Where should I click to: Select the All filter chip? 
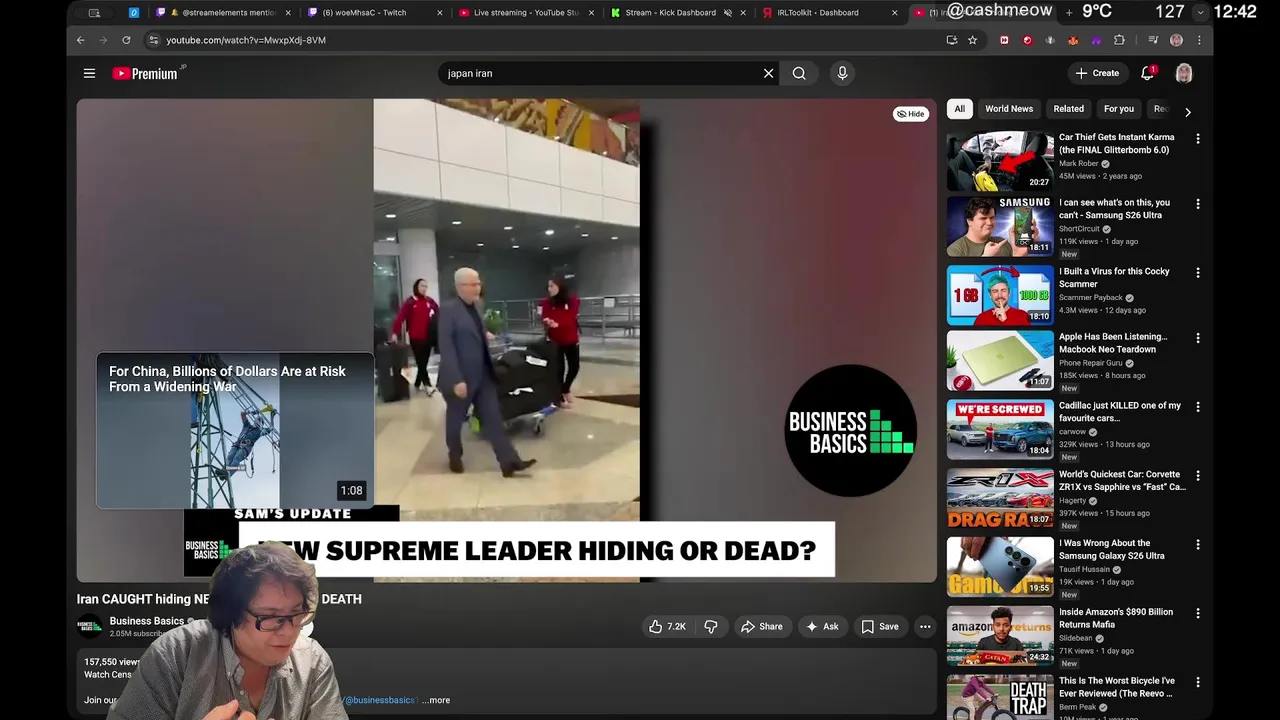click(x=959, y=108)
